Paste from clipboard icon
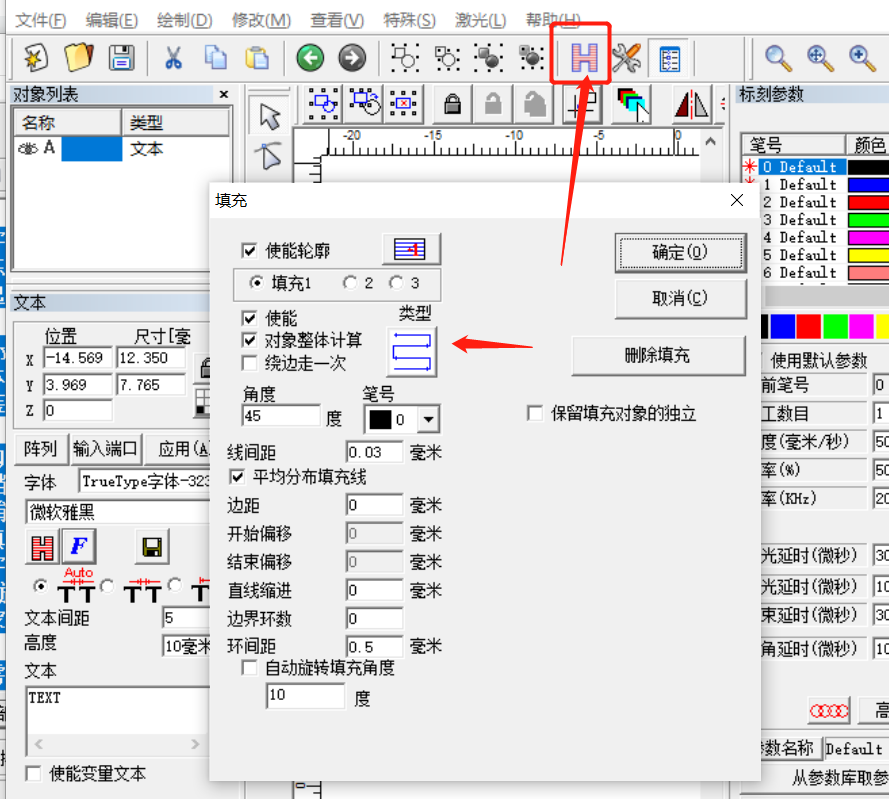This screenshot has width=889, height=799. pos(257,58)
